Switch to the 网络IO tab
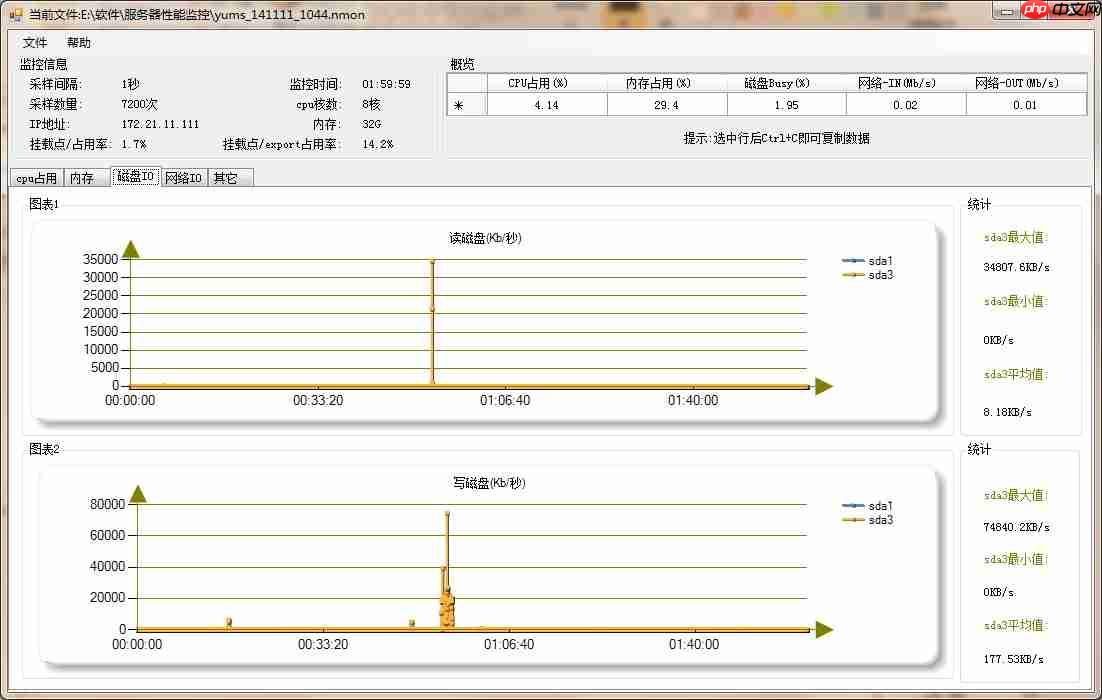The image size is (1102, 700). coord(182,177)
